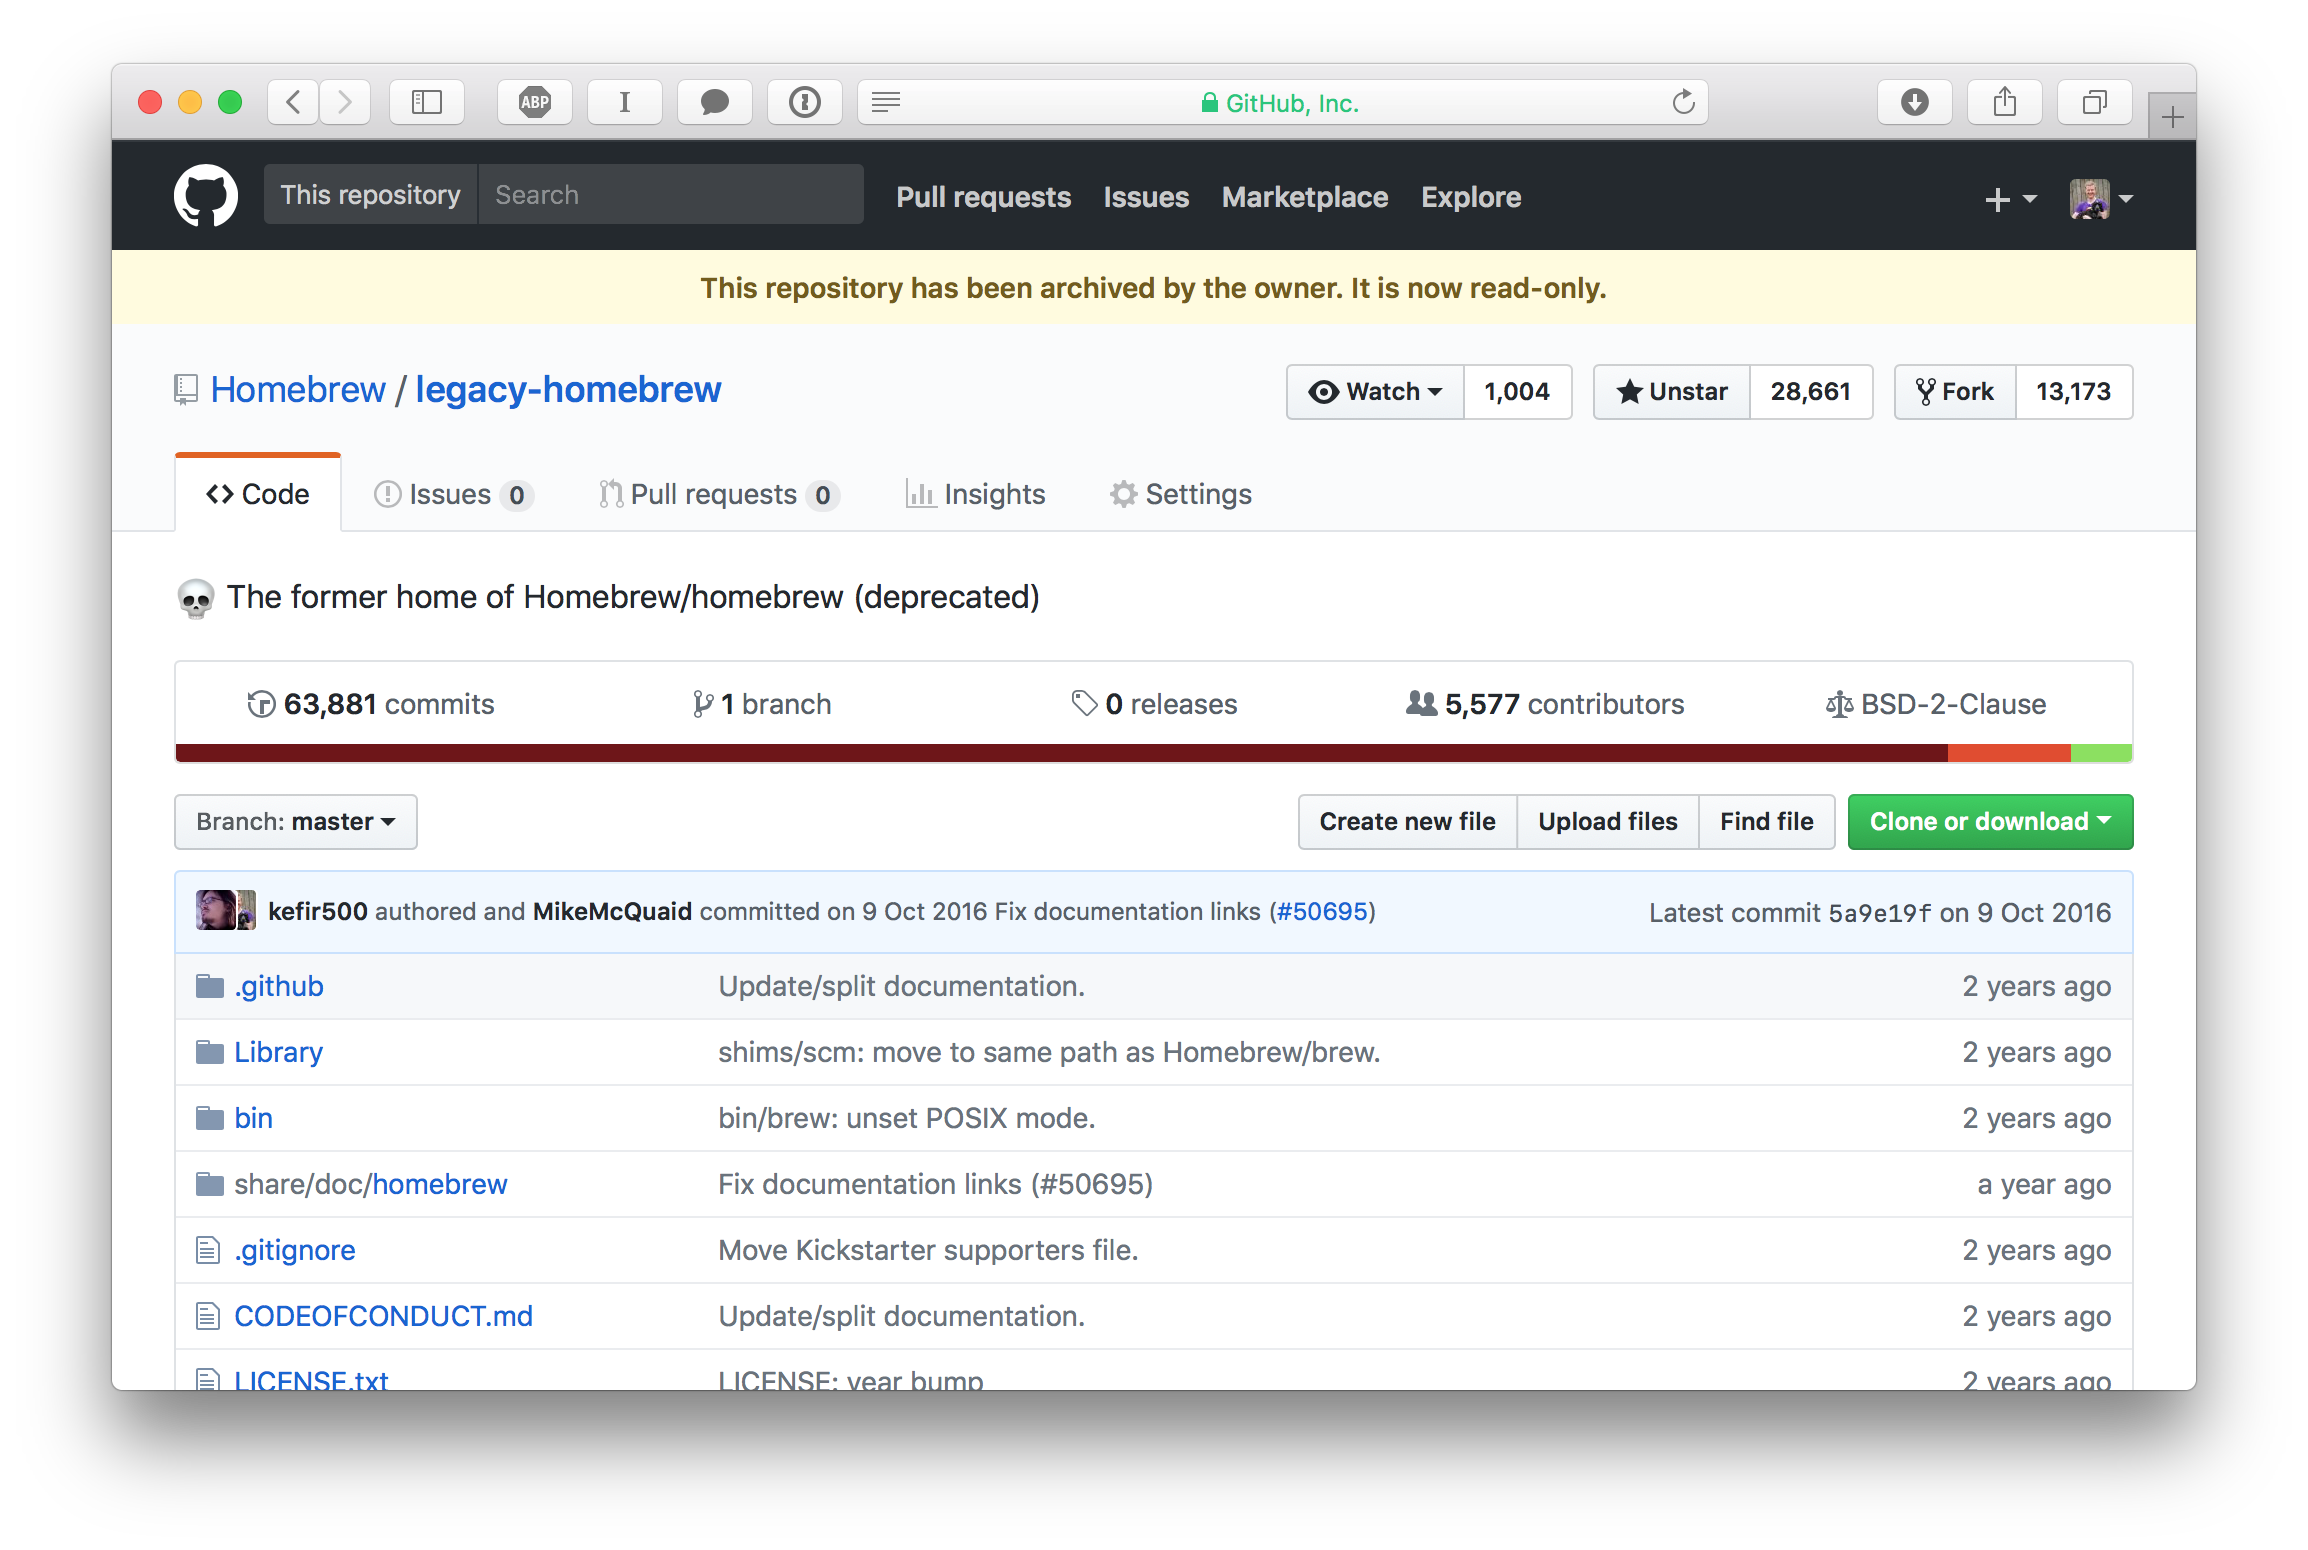Click the commits icon beside 63,881 commits
Screen dimensions: 2308x1550
(x=261, y=704)
